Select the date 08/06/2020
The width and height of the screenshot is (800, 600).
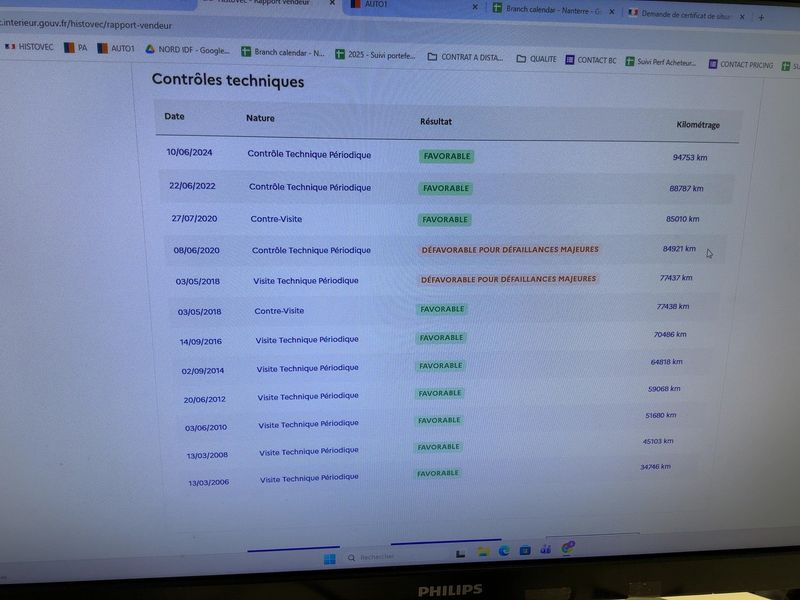click(196, 250)
